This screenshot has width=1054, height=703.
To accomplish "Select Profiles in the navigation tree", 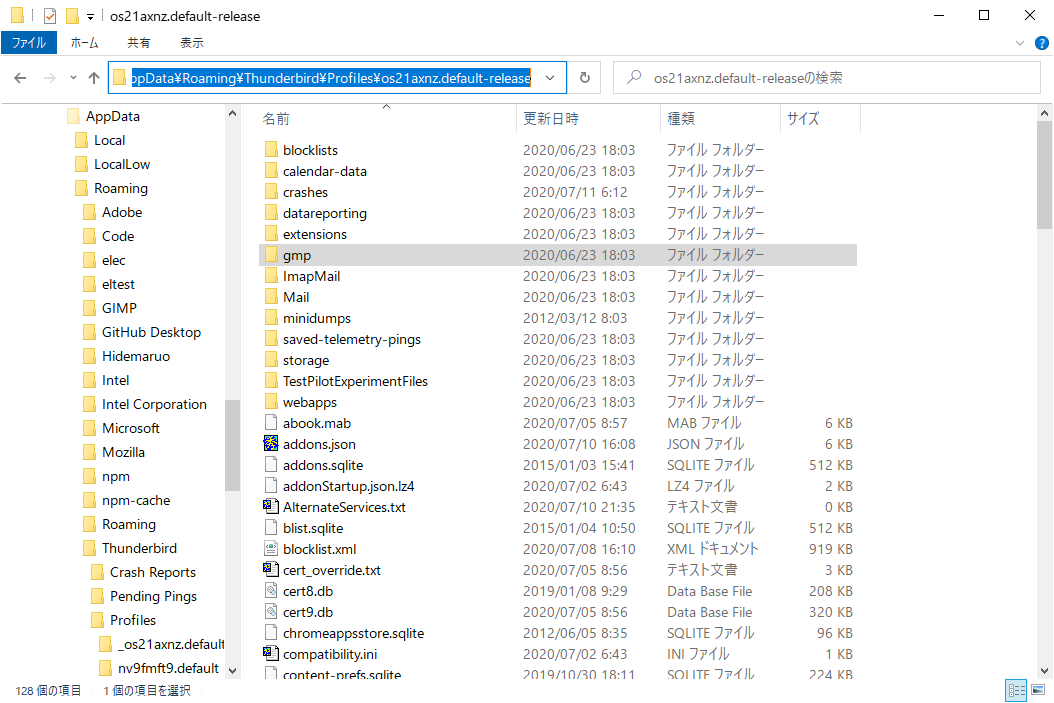I will [x=132, y=620].
